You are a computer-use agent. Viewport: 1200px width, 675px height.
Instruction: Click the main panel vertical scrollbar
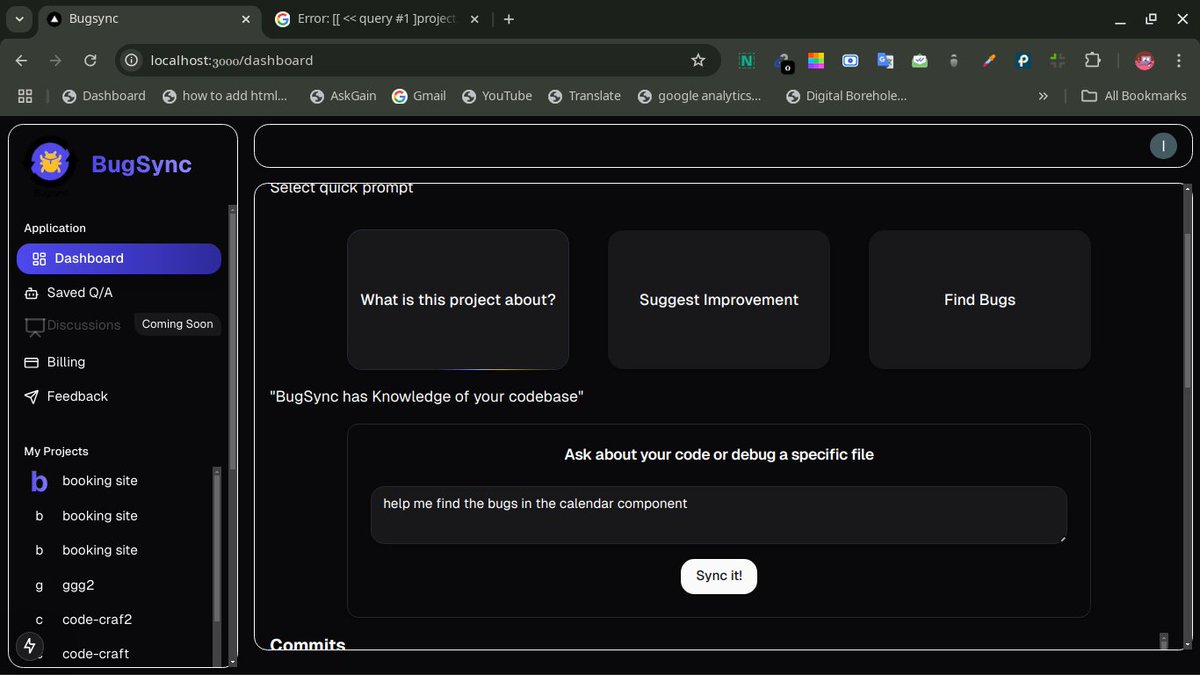click(1187, 310)
